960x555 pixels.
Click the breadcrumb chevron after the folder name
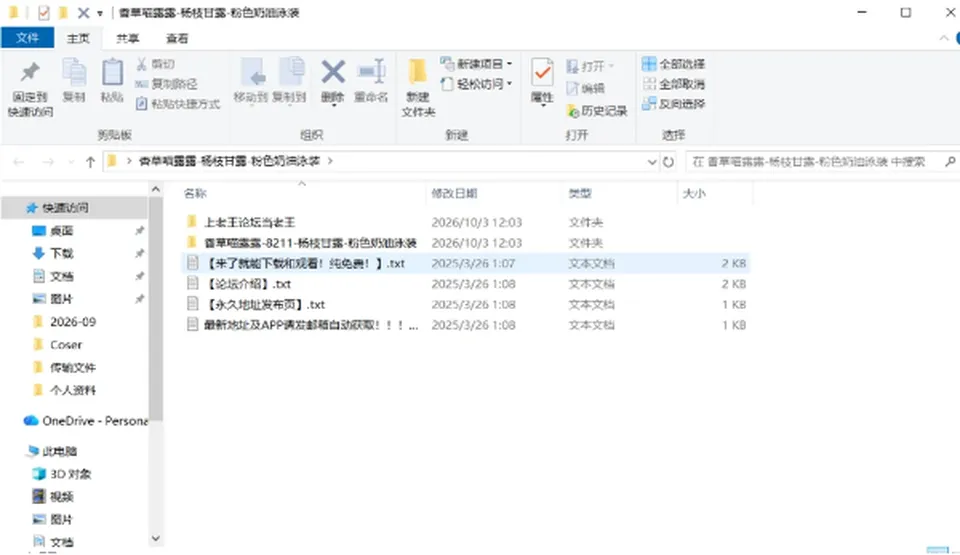point(330,161)
